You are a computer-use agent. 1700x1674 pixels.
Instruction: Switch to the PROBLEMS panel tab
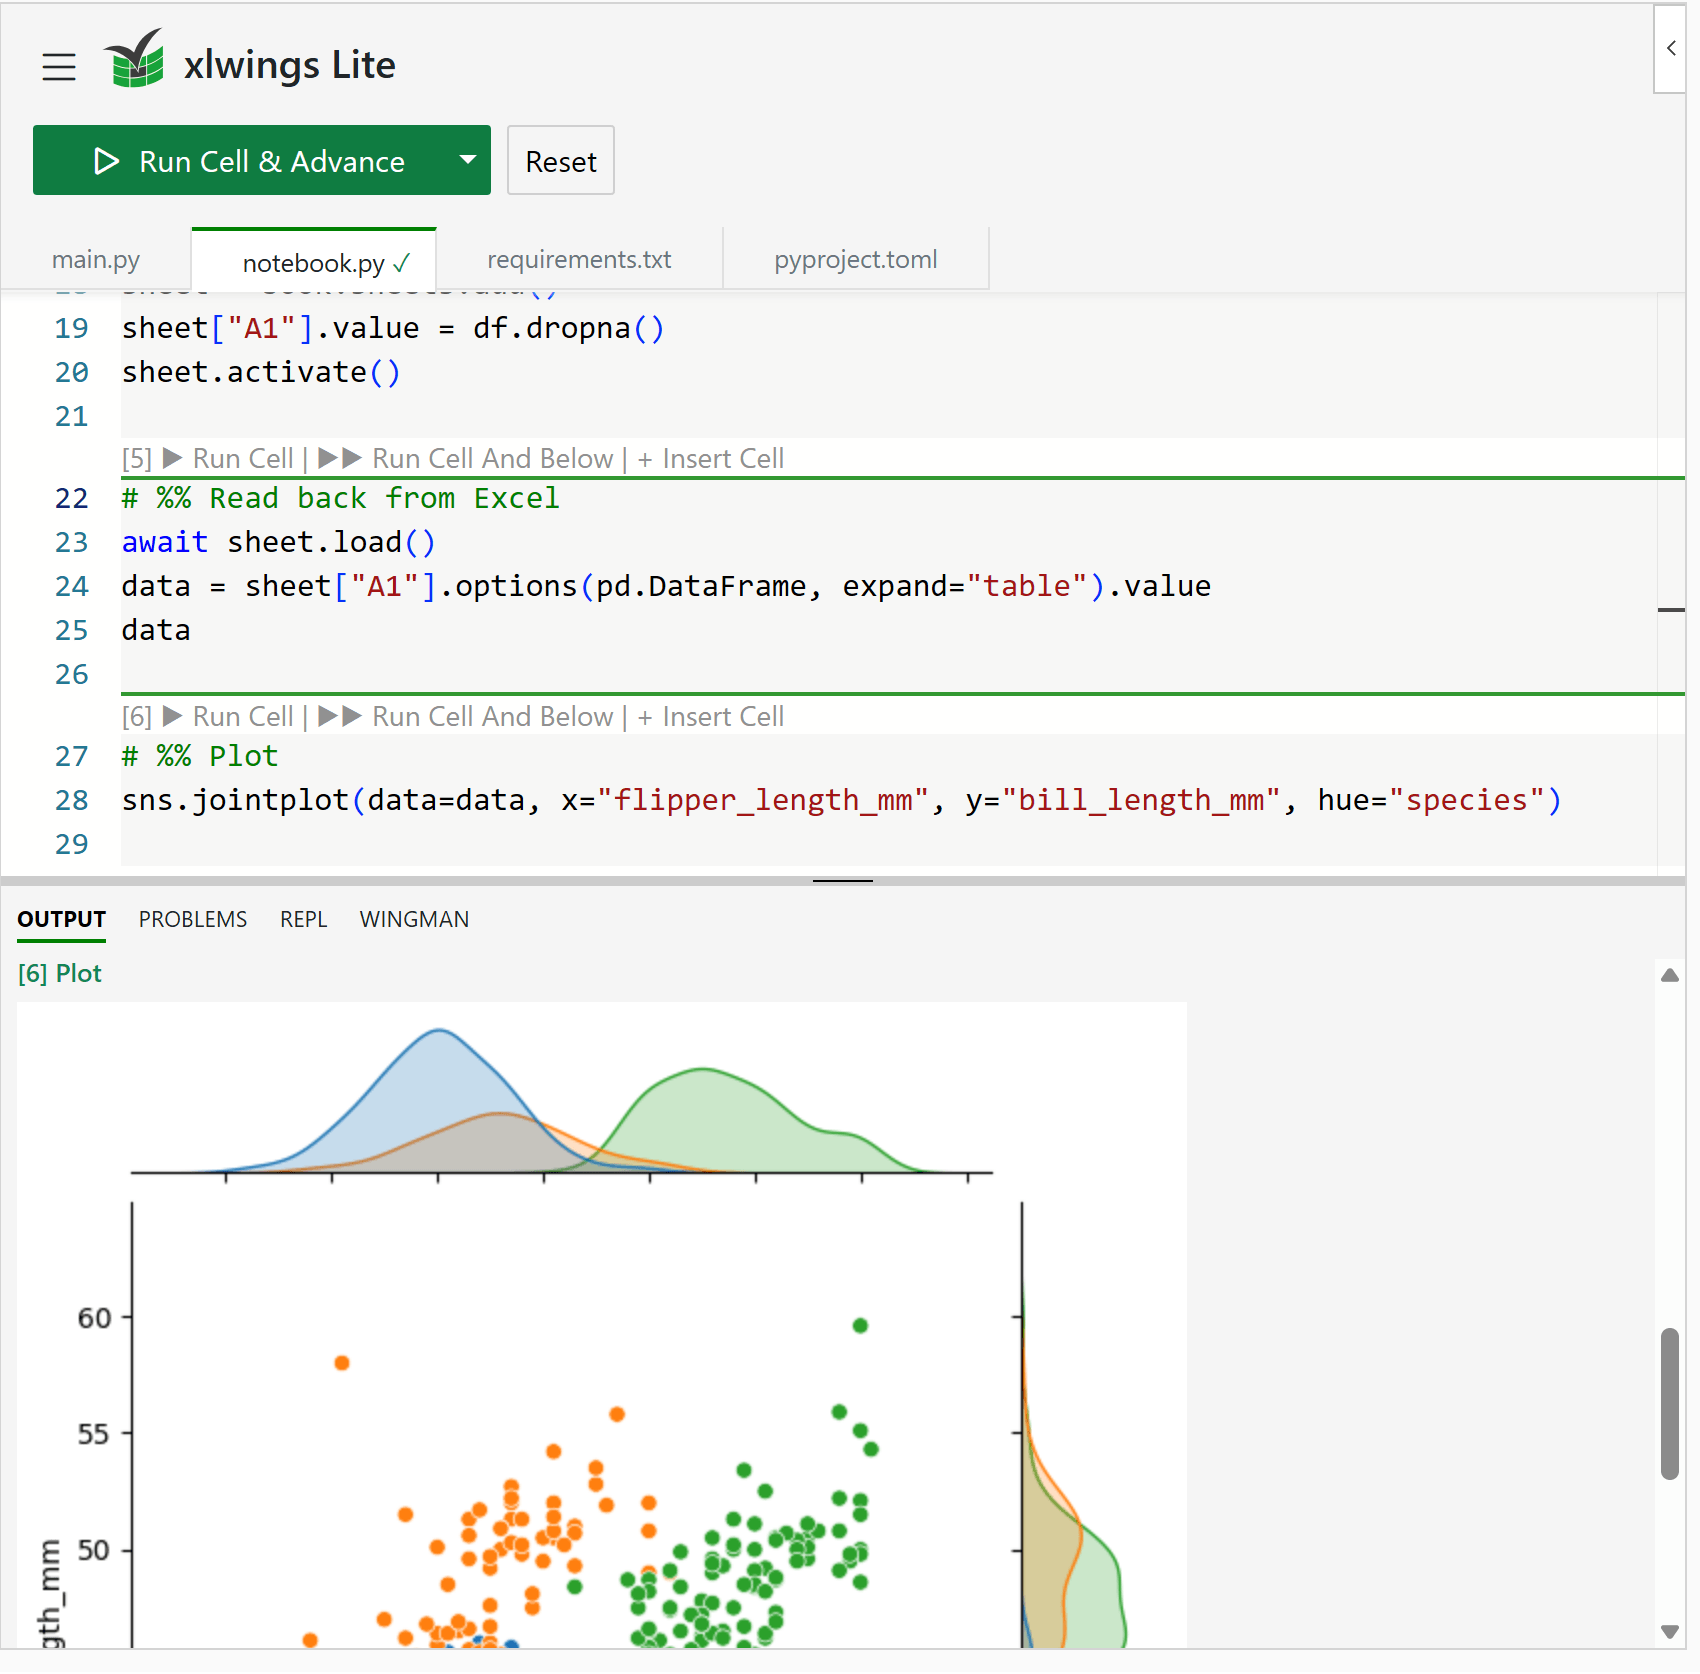(193, 919)
